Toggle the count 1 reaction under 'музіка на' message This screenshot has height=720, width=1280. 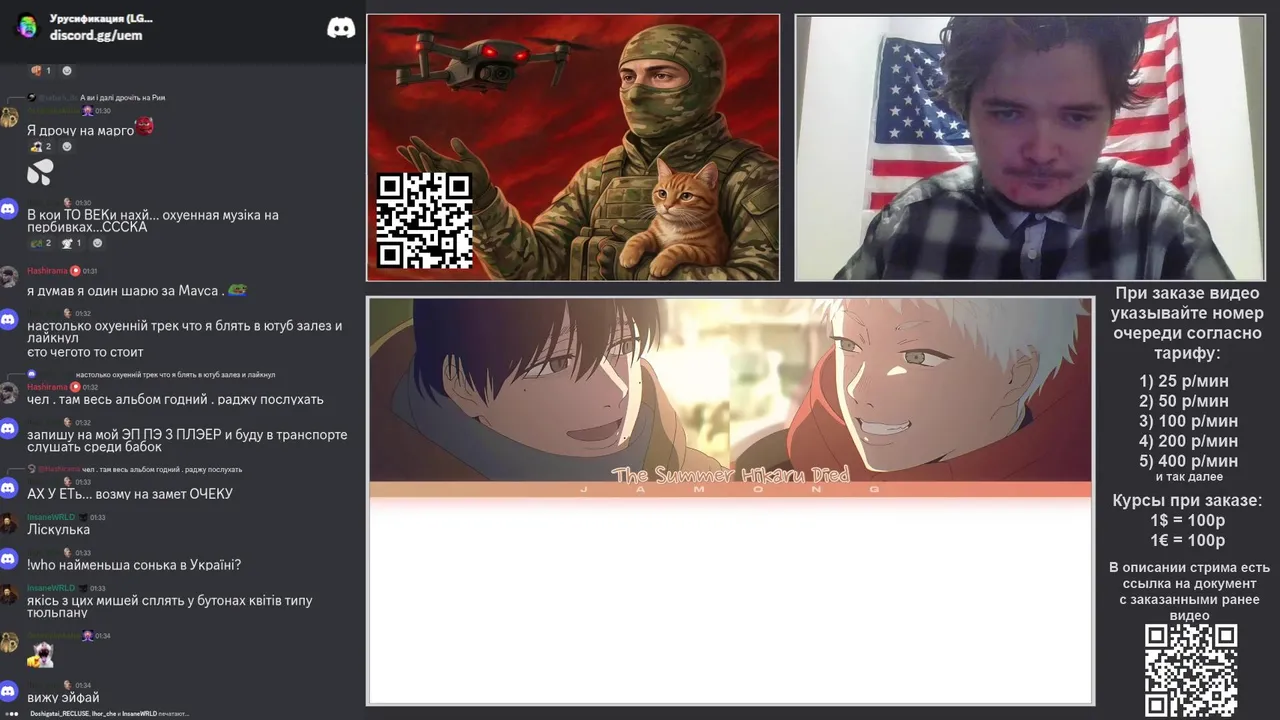click(71, 243)
